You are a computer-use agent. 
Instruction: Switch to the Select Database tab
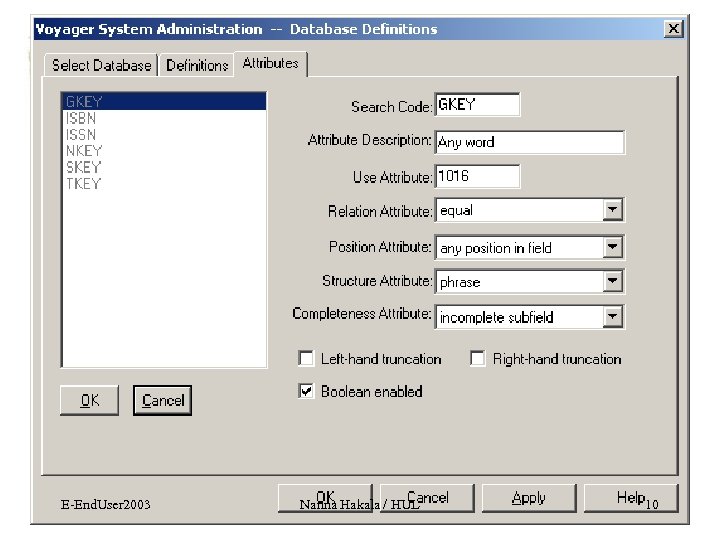(101, 65)
